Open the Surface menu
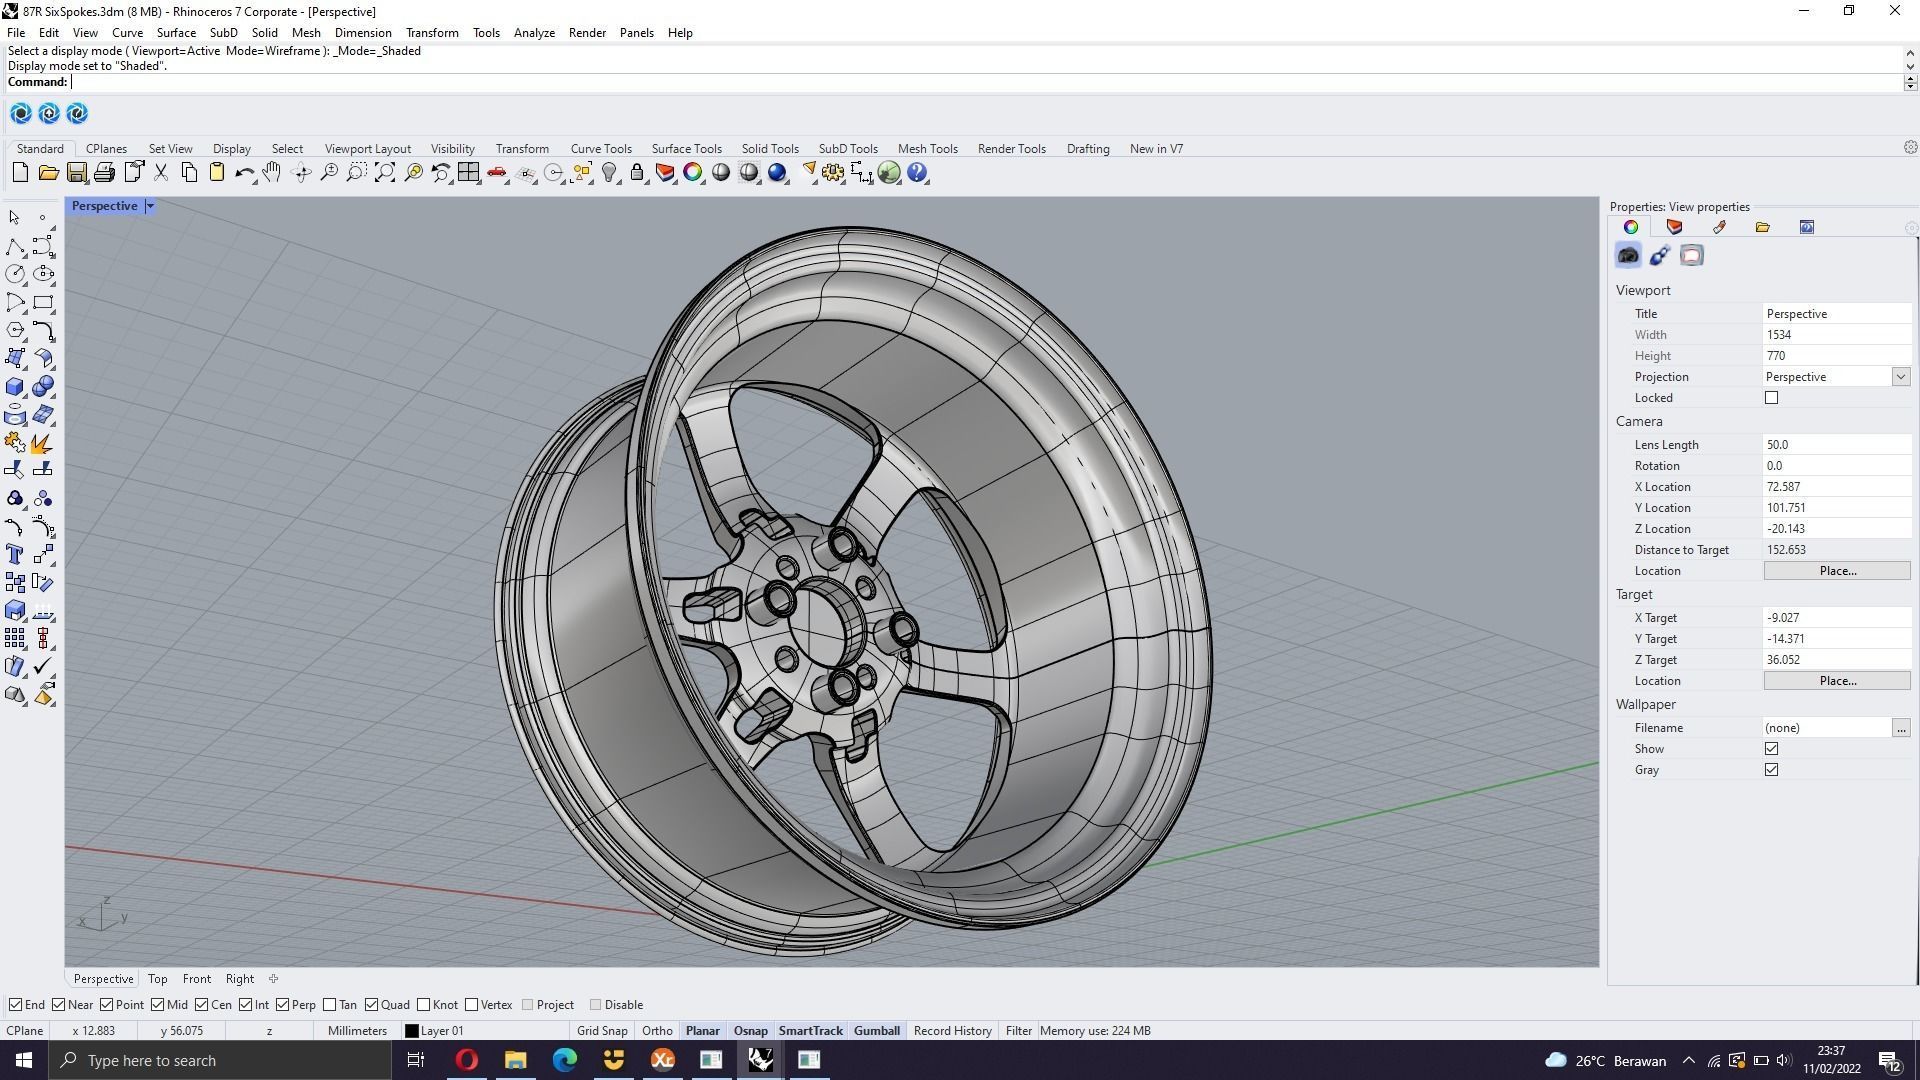 pos(176,33)
